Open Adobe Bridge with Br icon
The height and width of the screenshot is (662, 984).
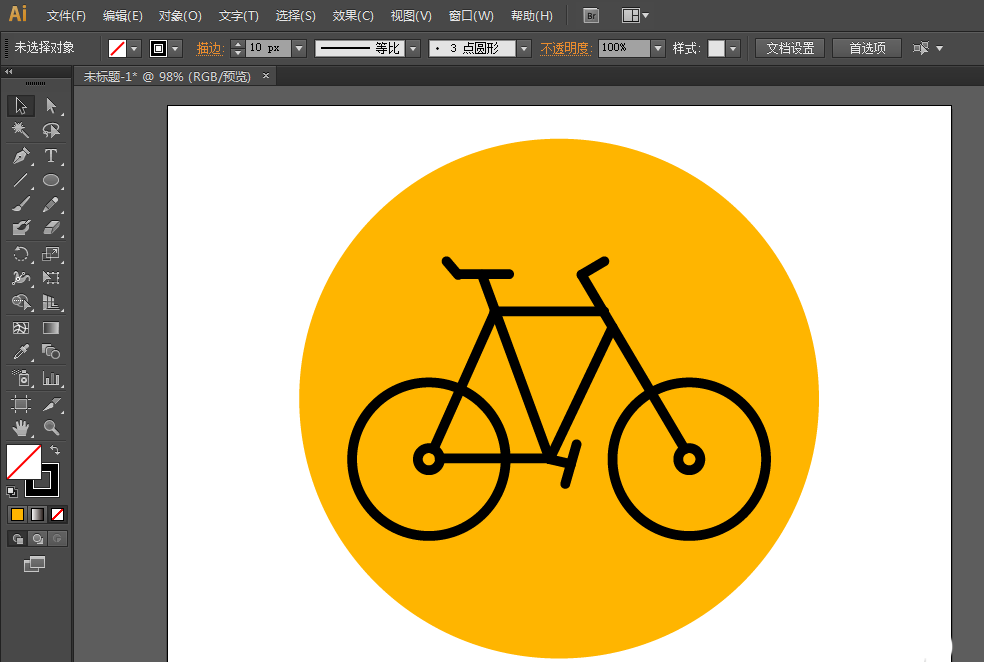[x=591, y=16]
